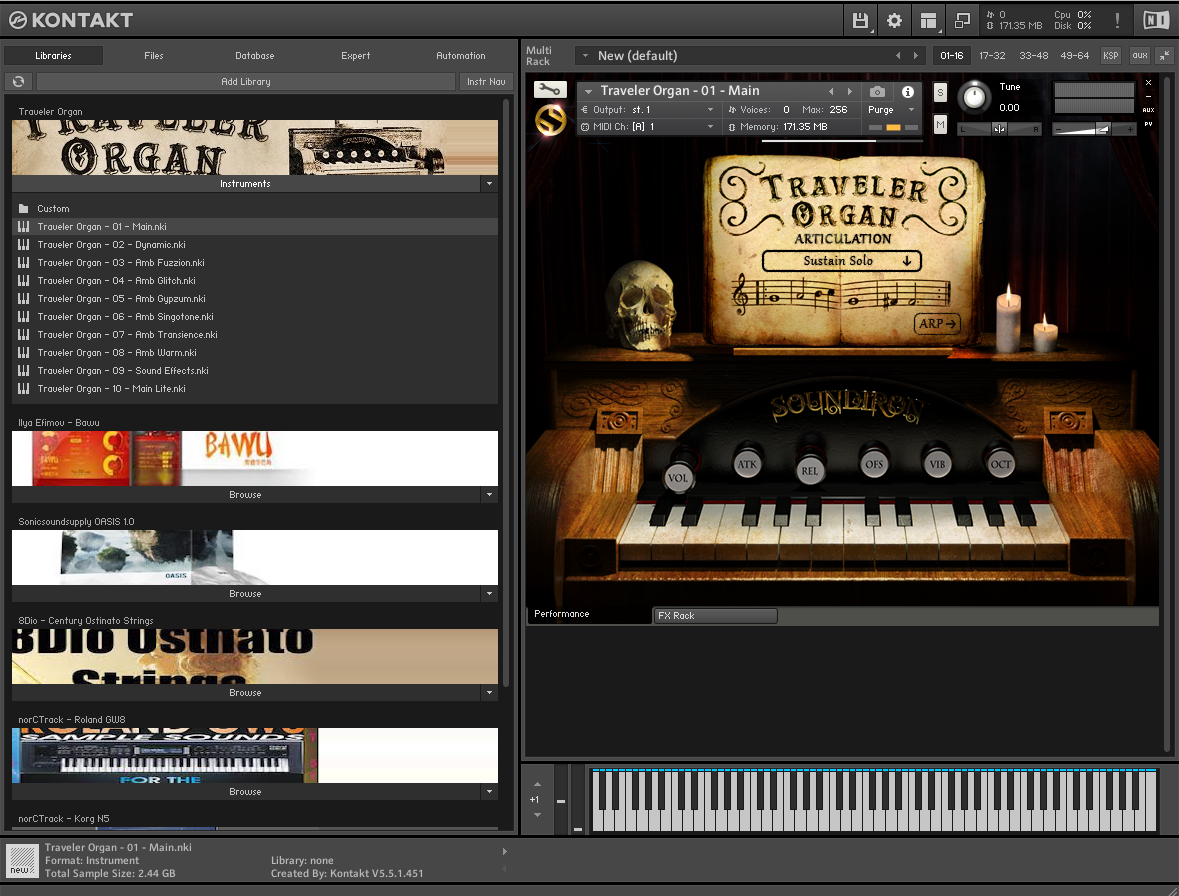Toggle the Instr Nav pane
This screenshot has height=896, width=1179.
486,81
